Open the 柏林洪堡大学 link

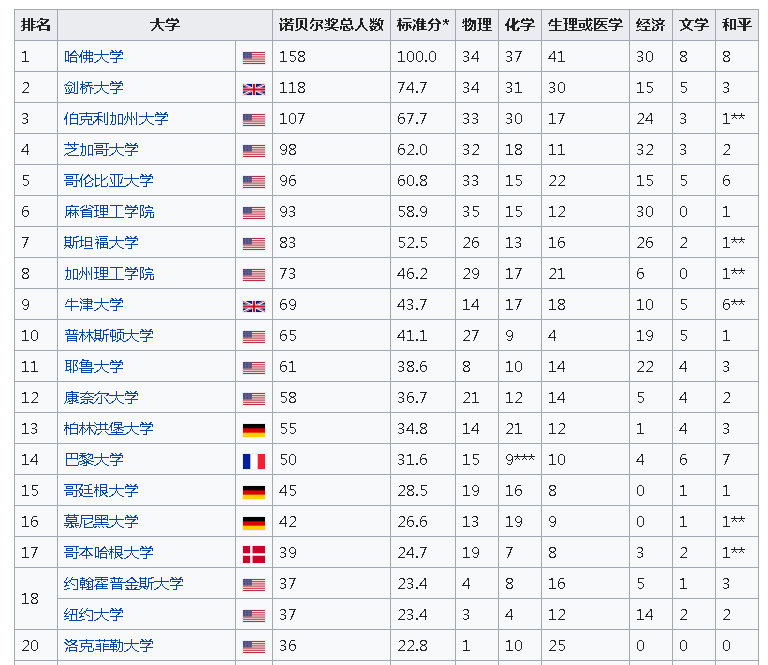tap(109, 428)
